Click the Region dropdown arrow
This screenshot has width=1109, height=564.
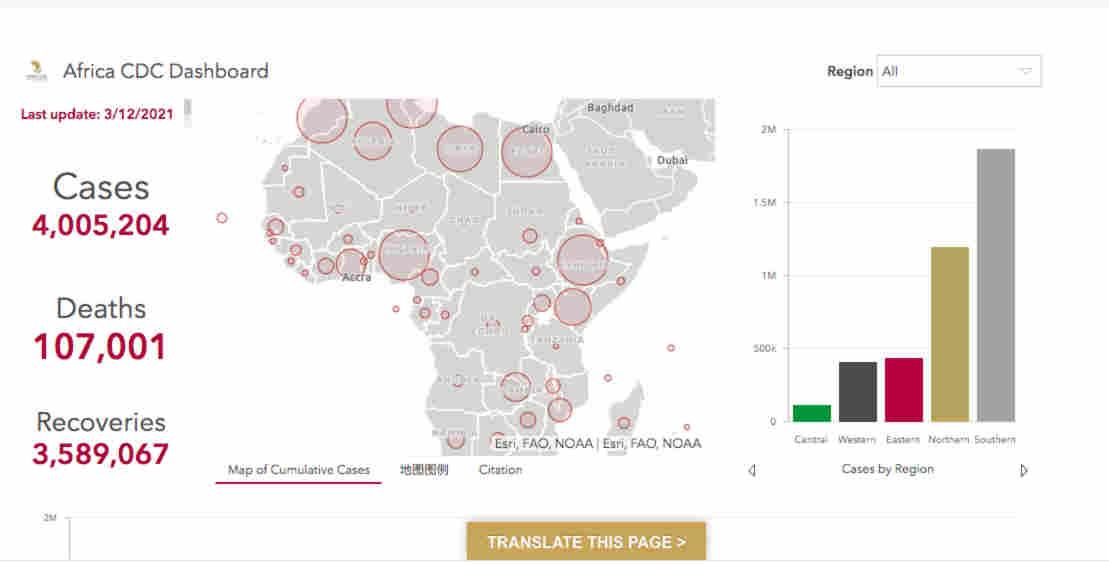pos(1024,71)
